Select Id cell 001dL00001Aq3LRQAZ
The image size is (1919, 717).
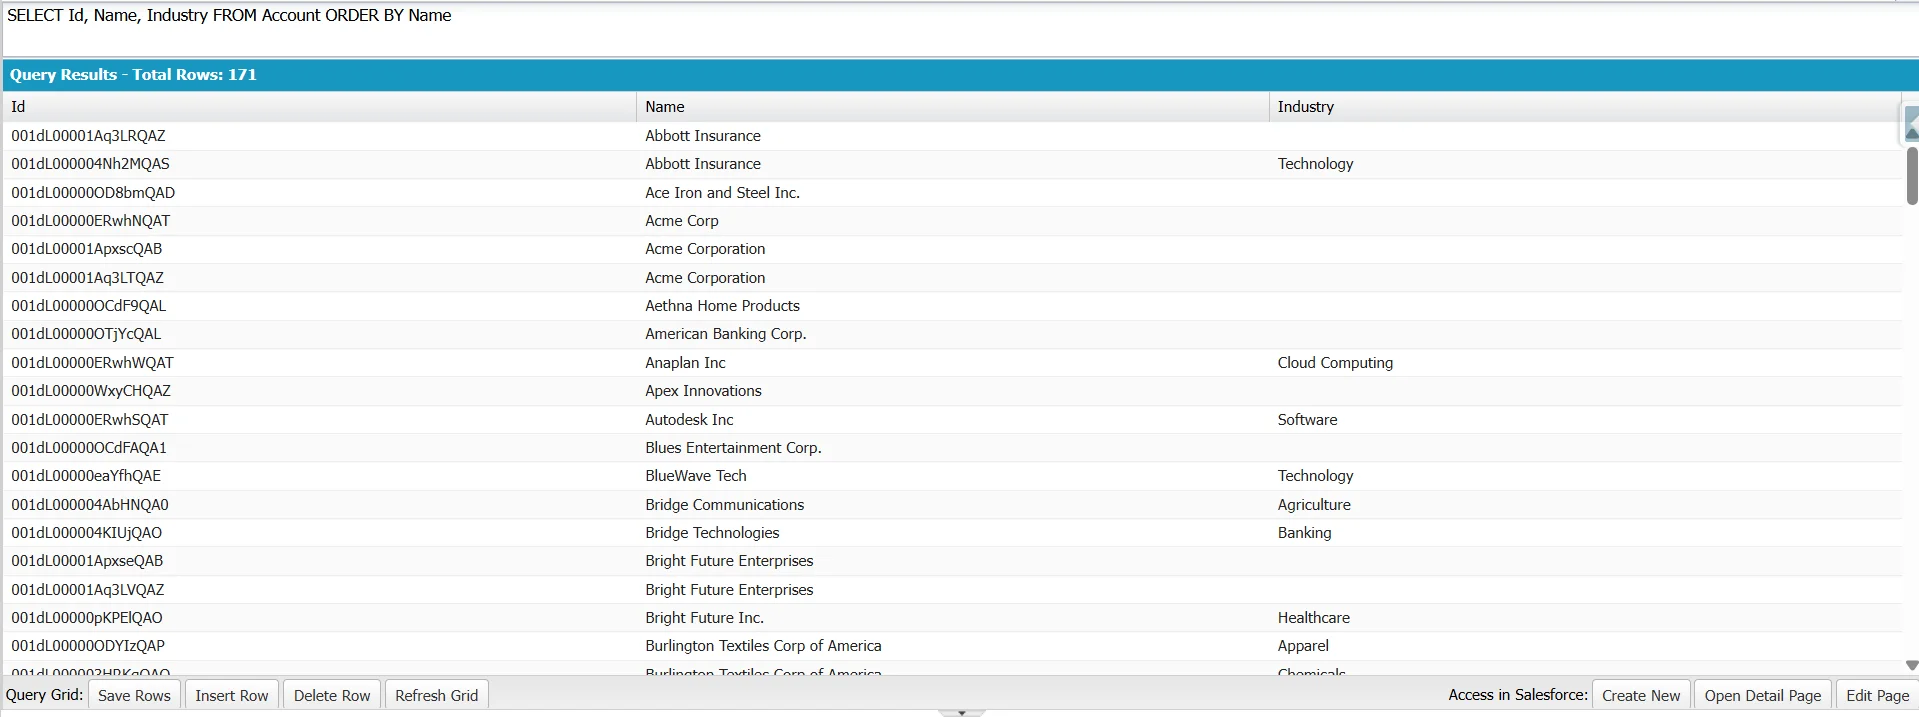click(319, 136)
